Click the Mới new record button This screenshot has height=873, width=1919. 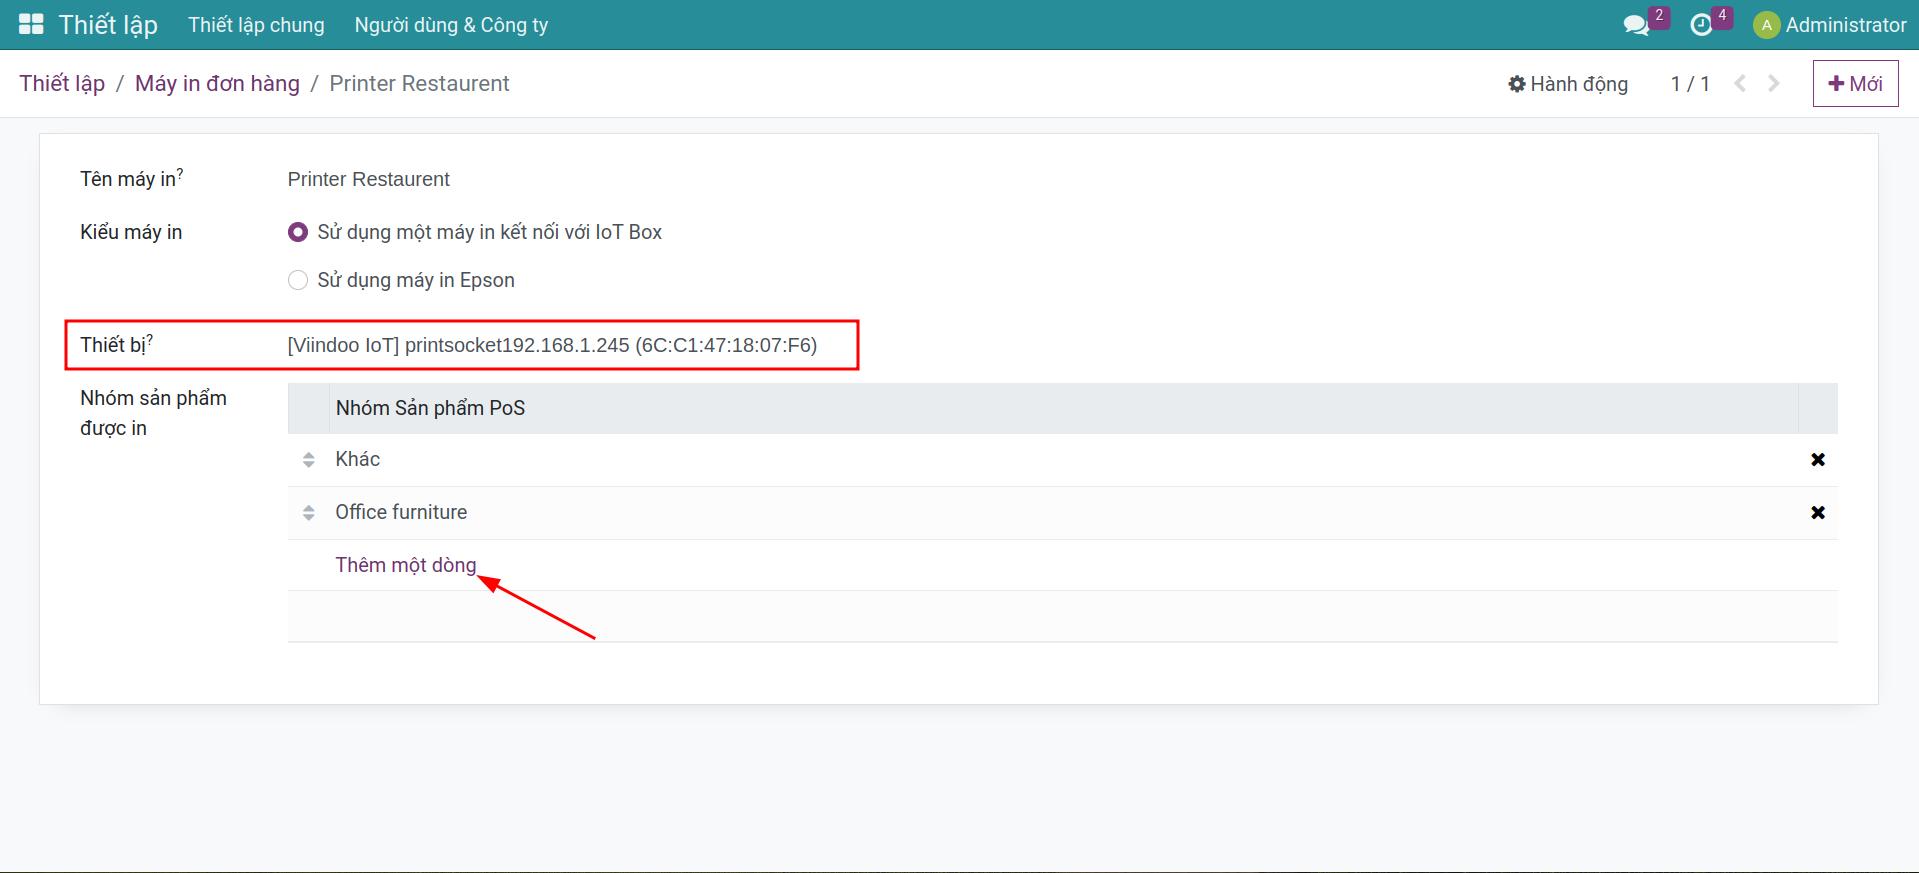1855,84
